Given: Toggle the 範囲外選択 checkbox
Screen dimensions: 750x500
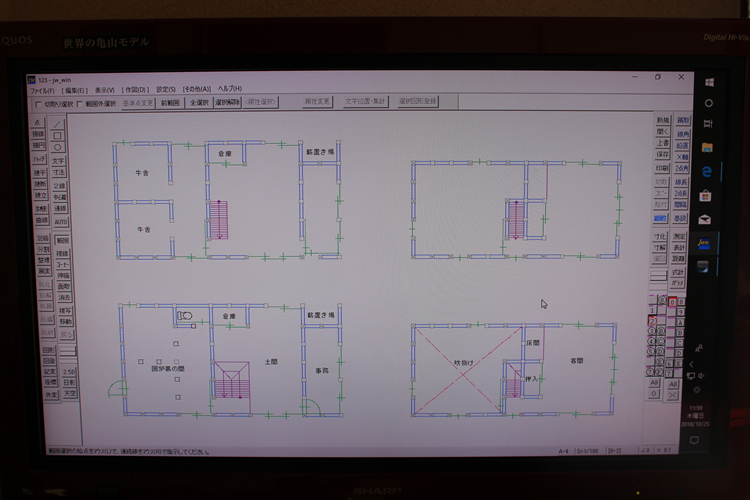Looking at the screenshot, I should pyautogui.click(x=81, y=103).
